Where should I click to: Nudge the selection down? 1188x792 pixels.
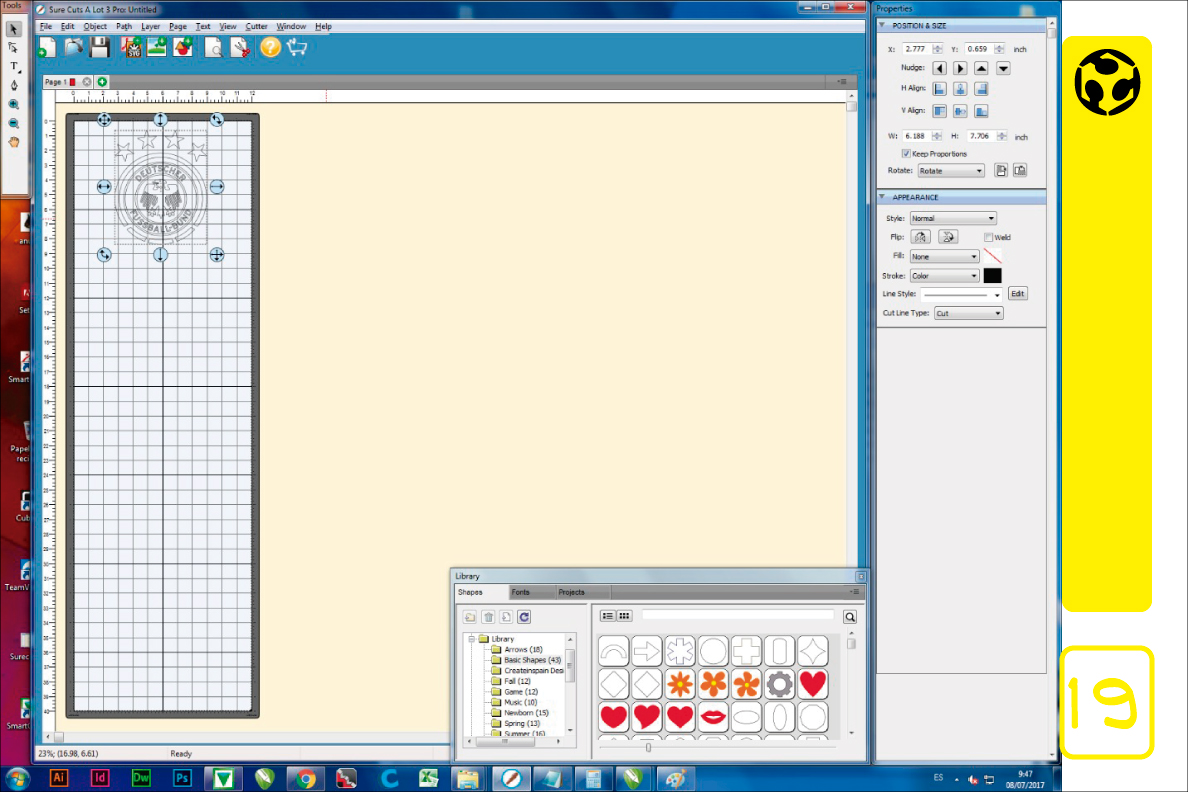coord(1003,68)
